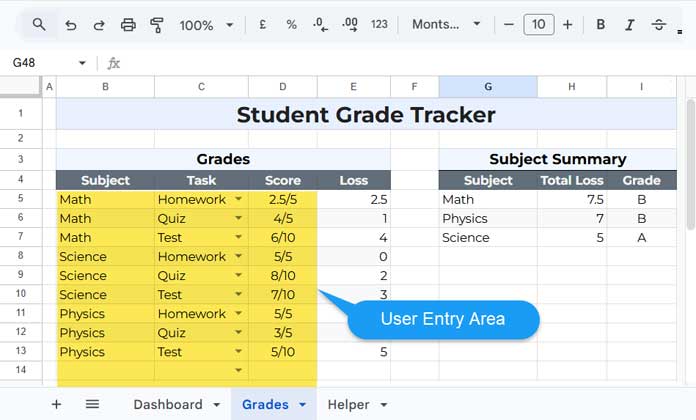Screen dimensions: 696x420
Task: Click the Total Loss column header
Action: 572,180
